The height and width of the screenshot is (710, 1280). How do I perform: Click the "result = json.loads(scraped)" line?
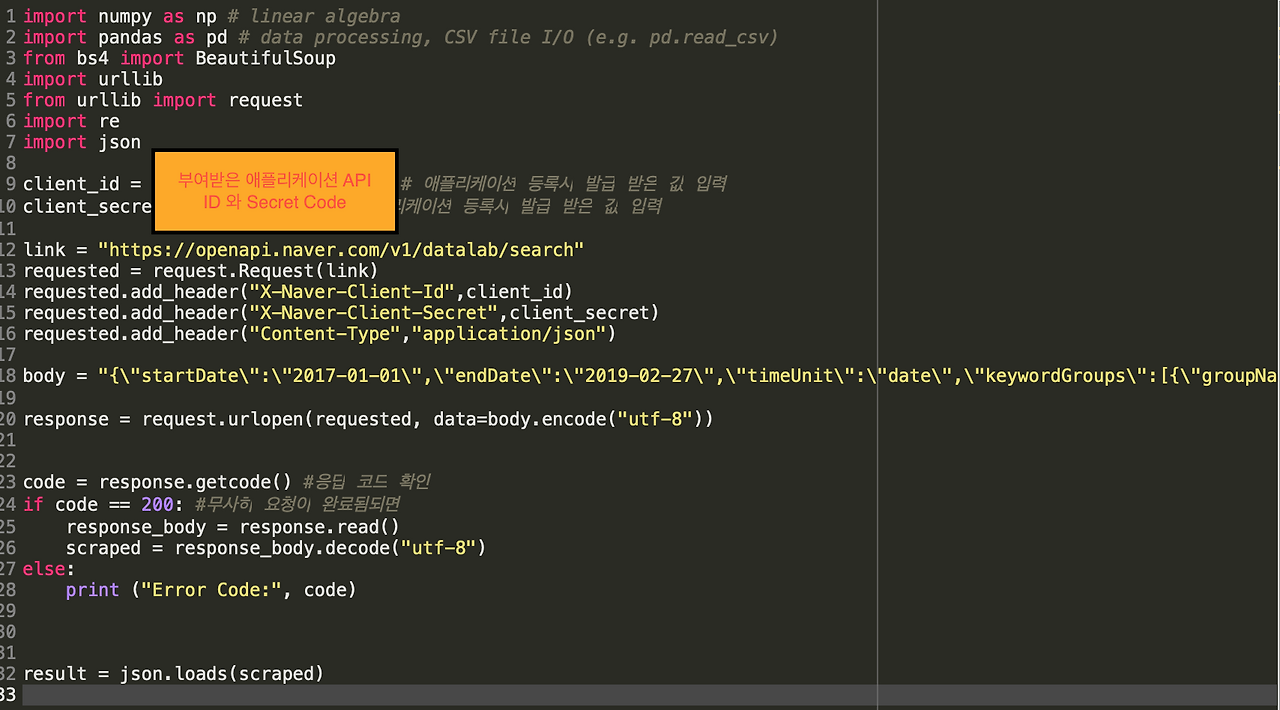click(x=173, y=673)
